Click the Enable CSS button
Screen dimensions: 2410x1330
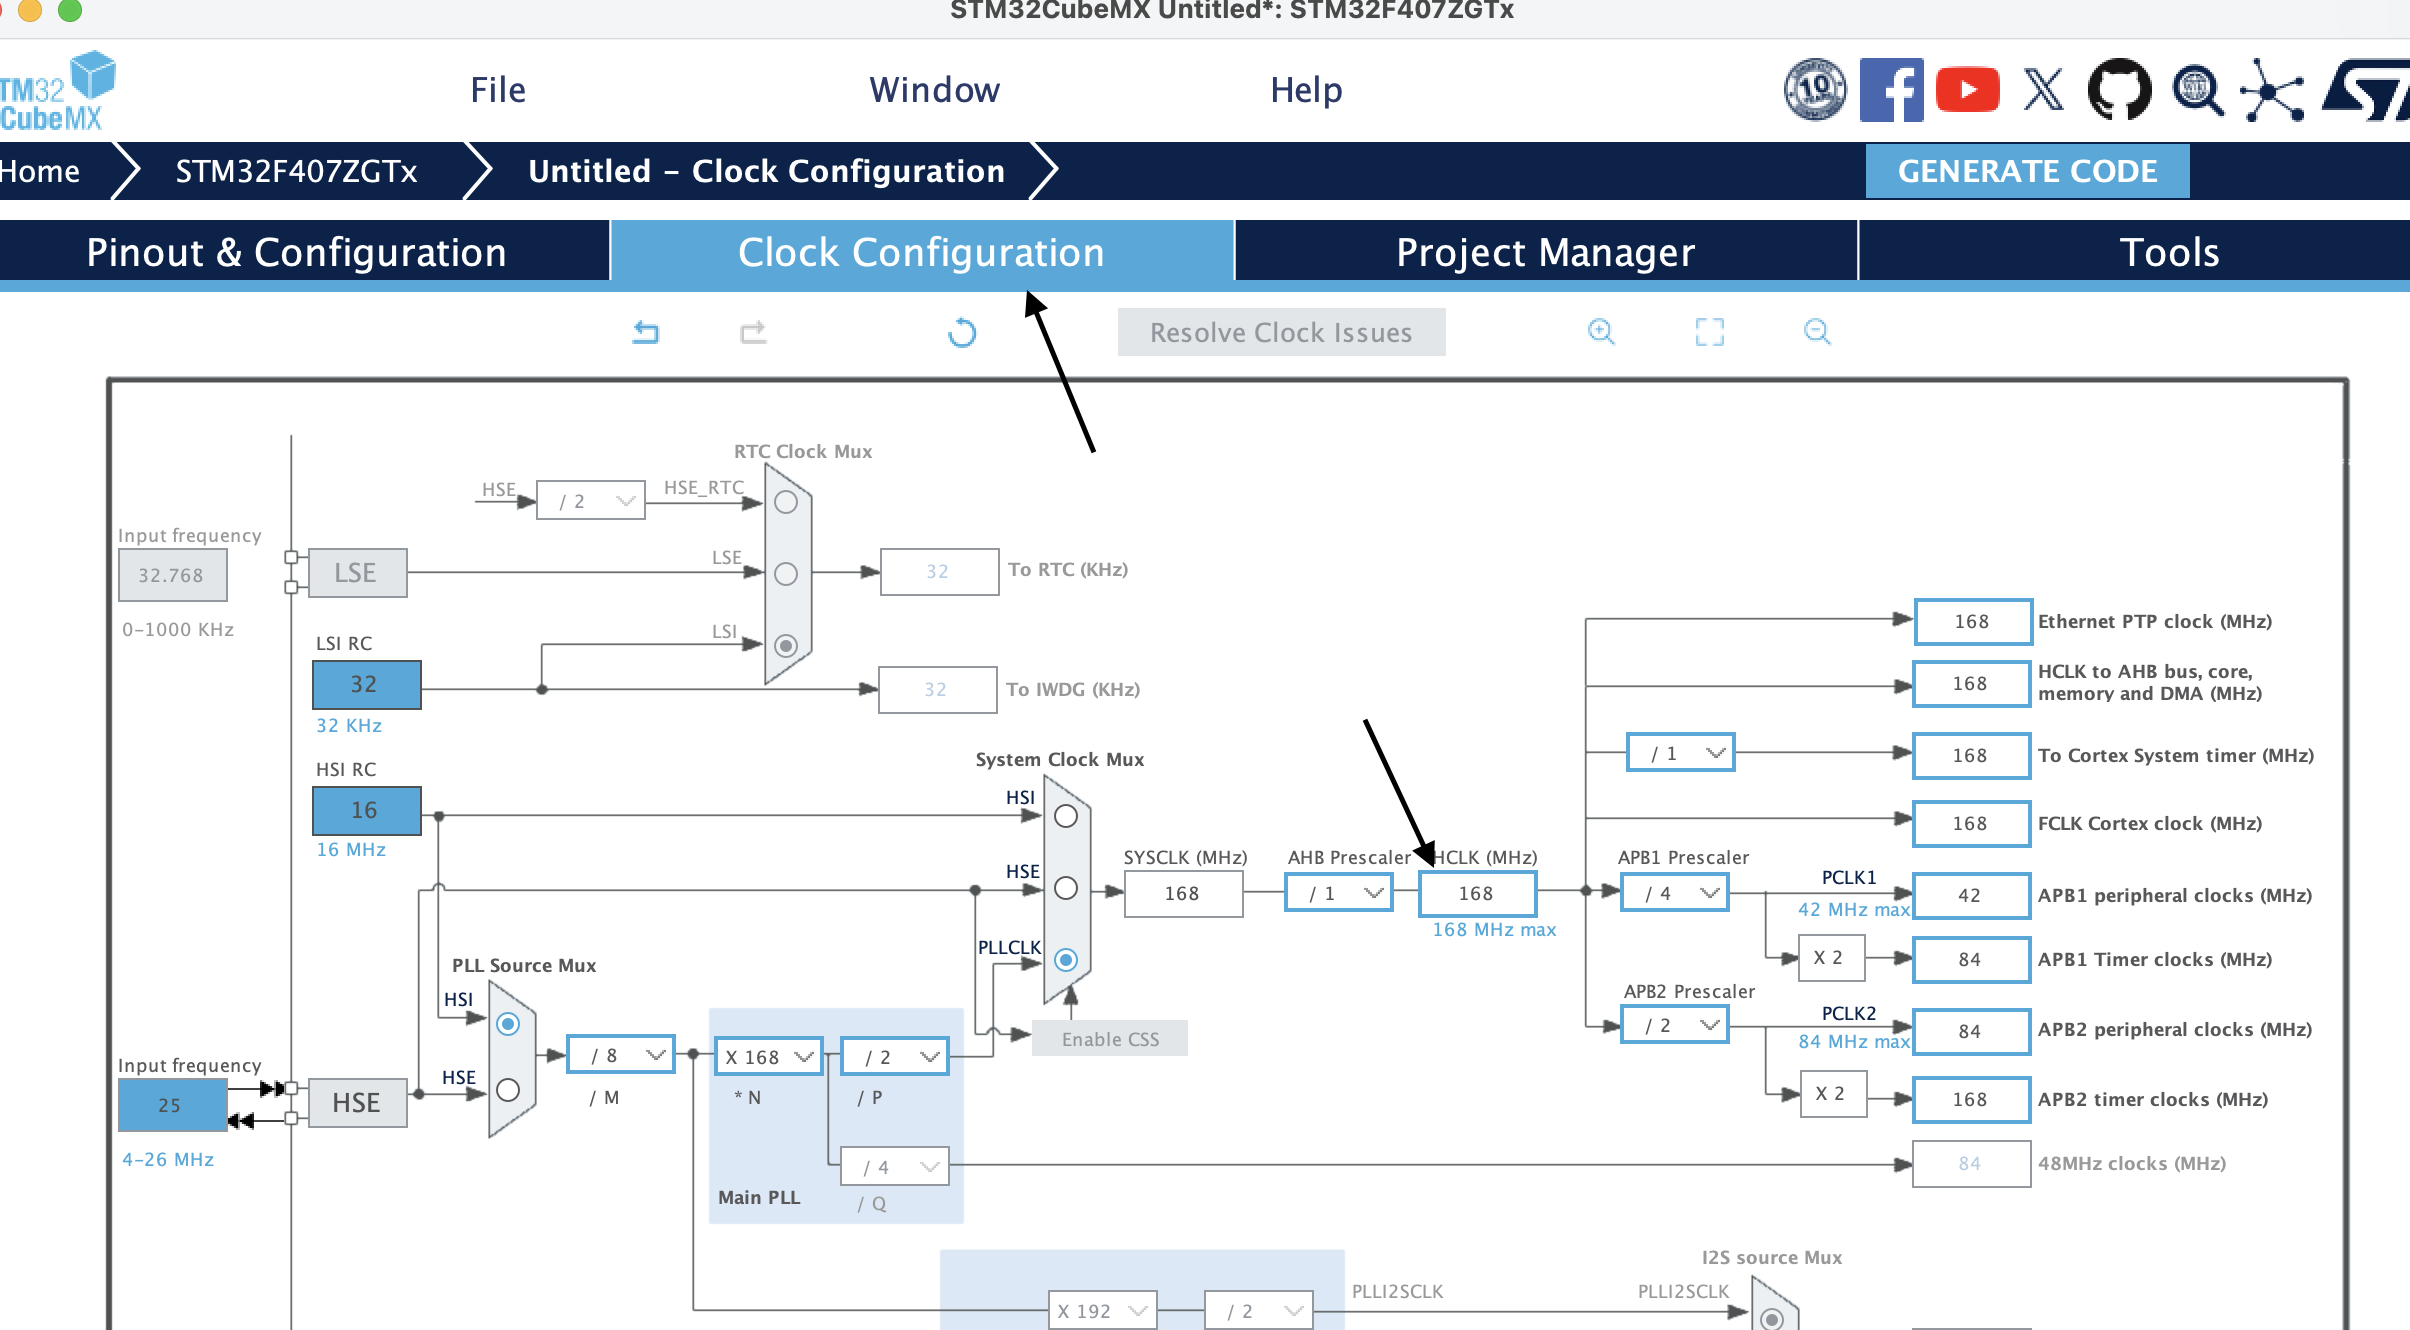[1110, 1039]
